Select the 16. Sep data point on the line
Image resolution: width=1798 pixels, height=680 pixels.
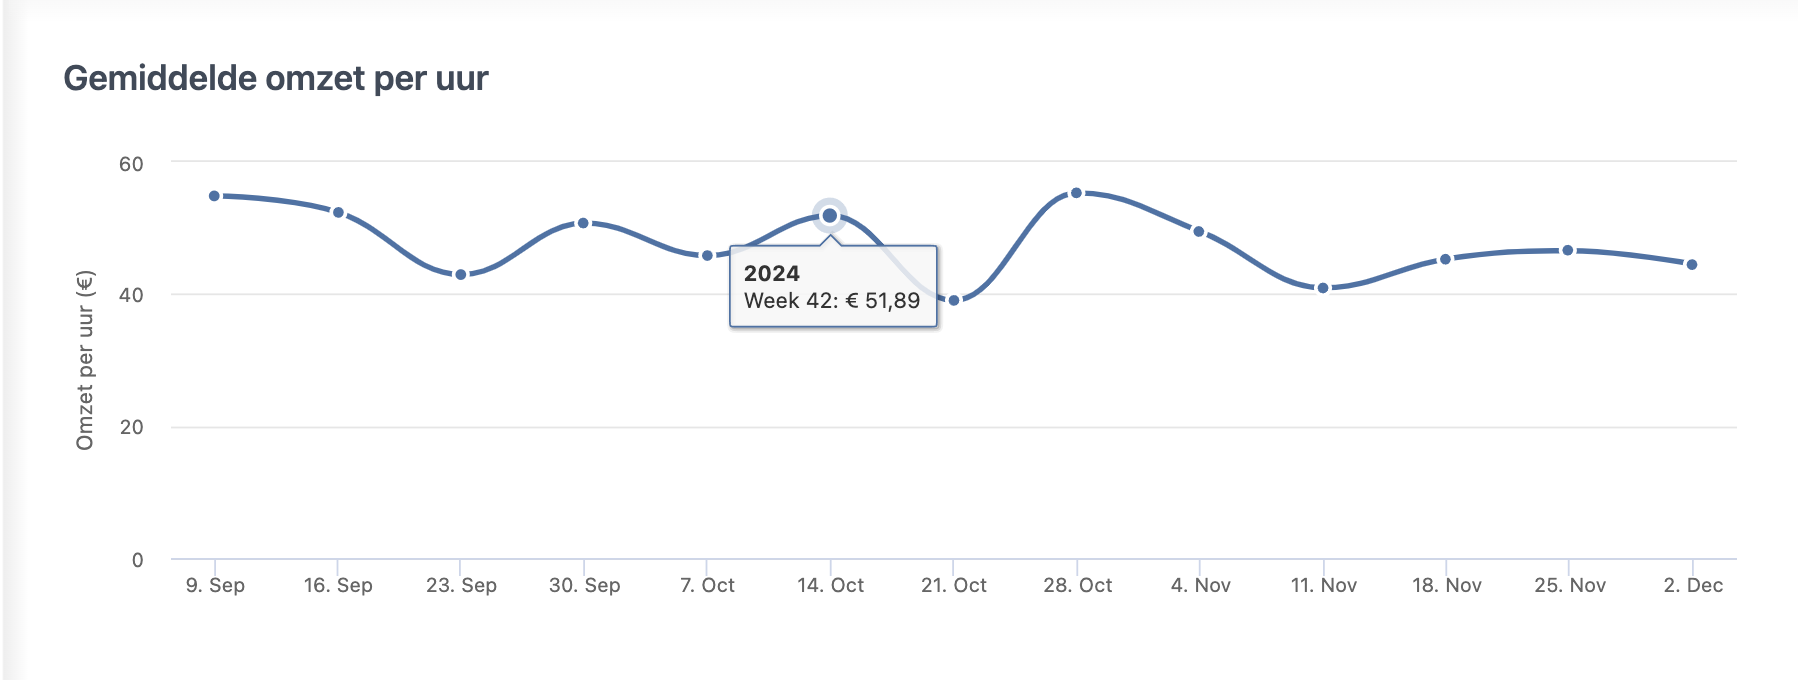pyautogui.click(x=338, y=212)
